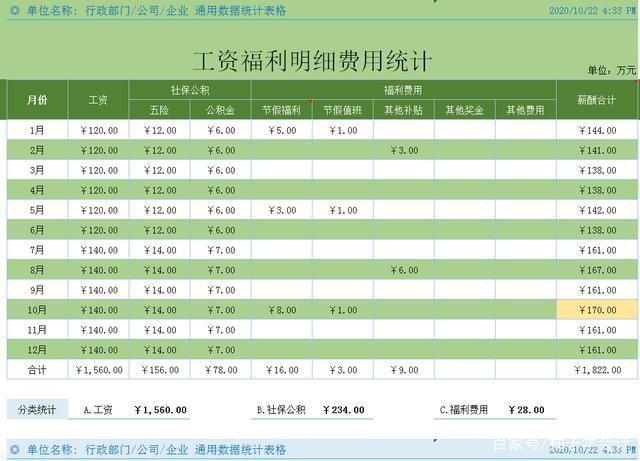The width and height of the screenshot is (640, 461).
Task: Click the C.福利费用 category label
Action: (x=464, y=410)
